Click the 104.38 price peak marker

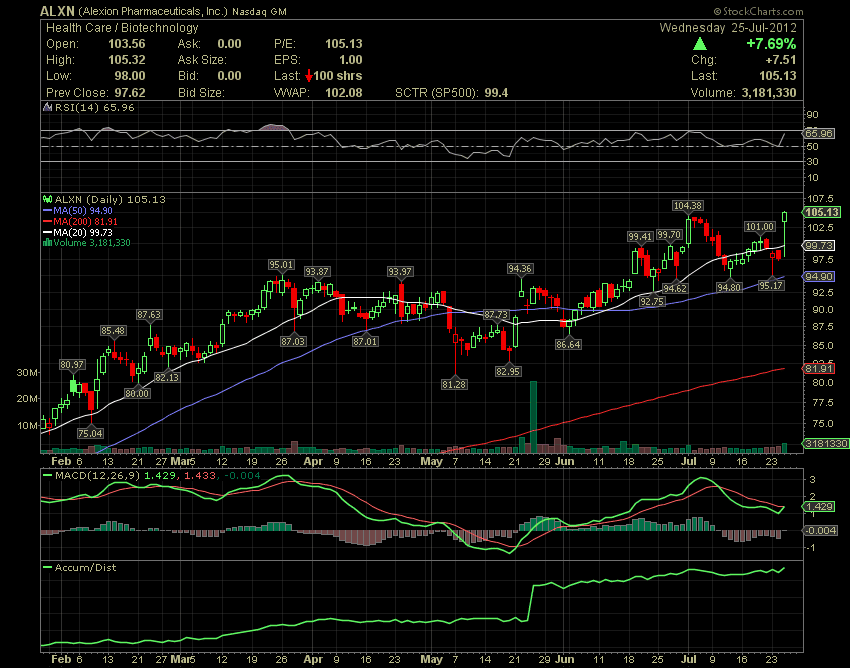coord(687,205)
